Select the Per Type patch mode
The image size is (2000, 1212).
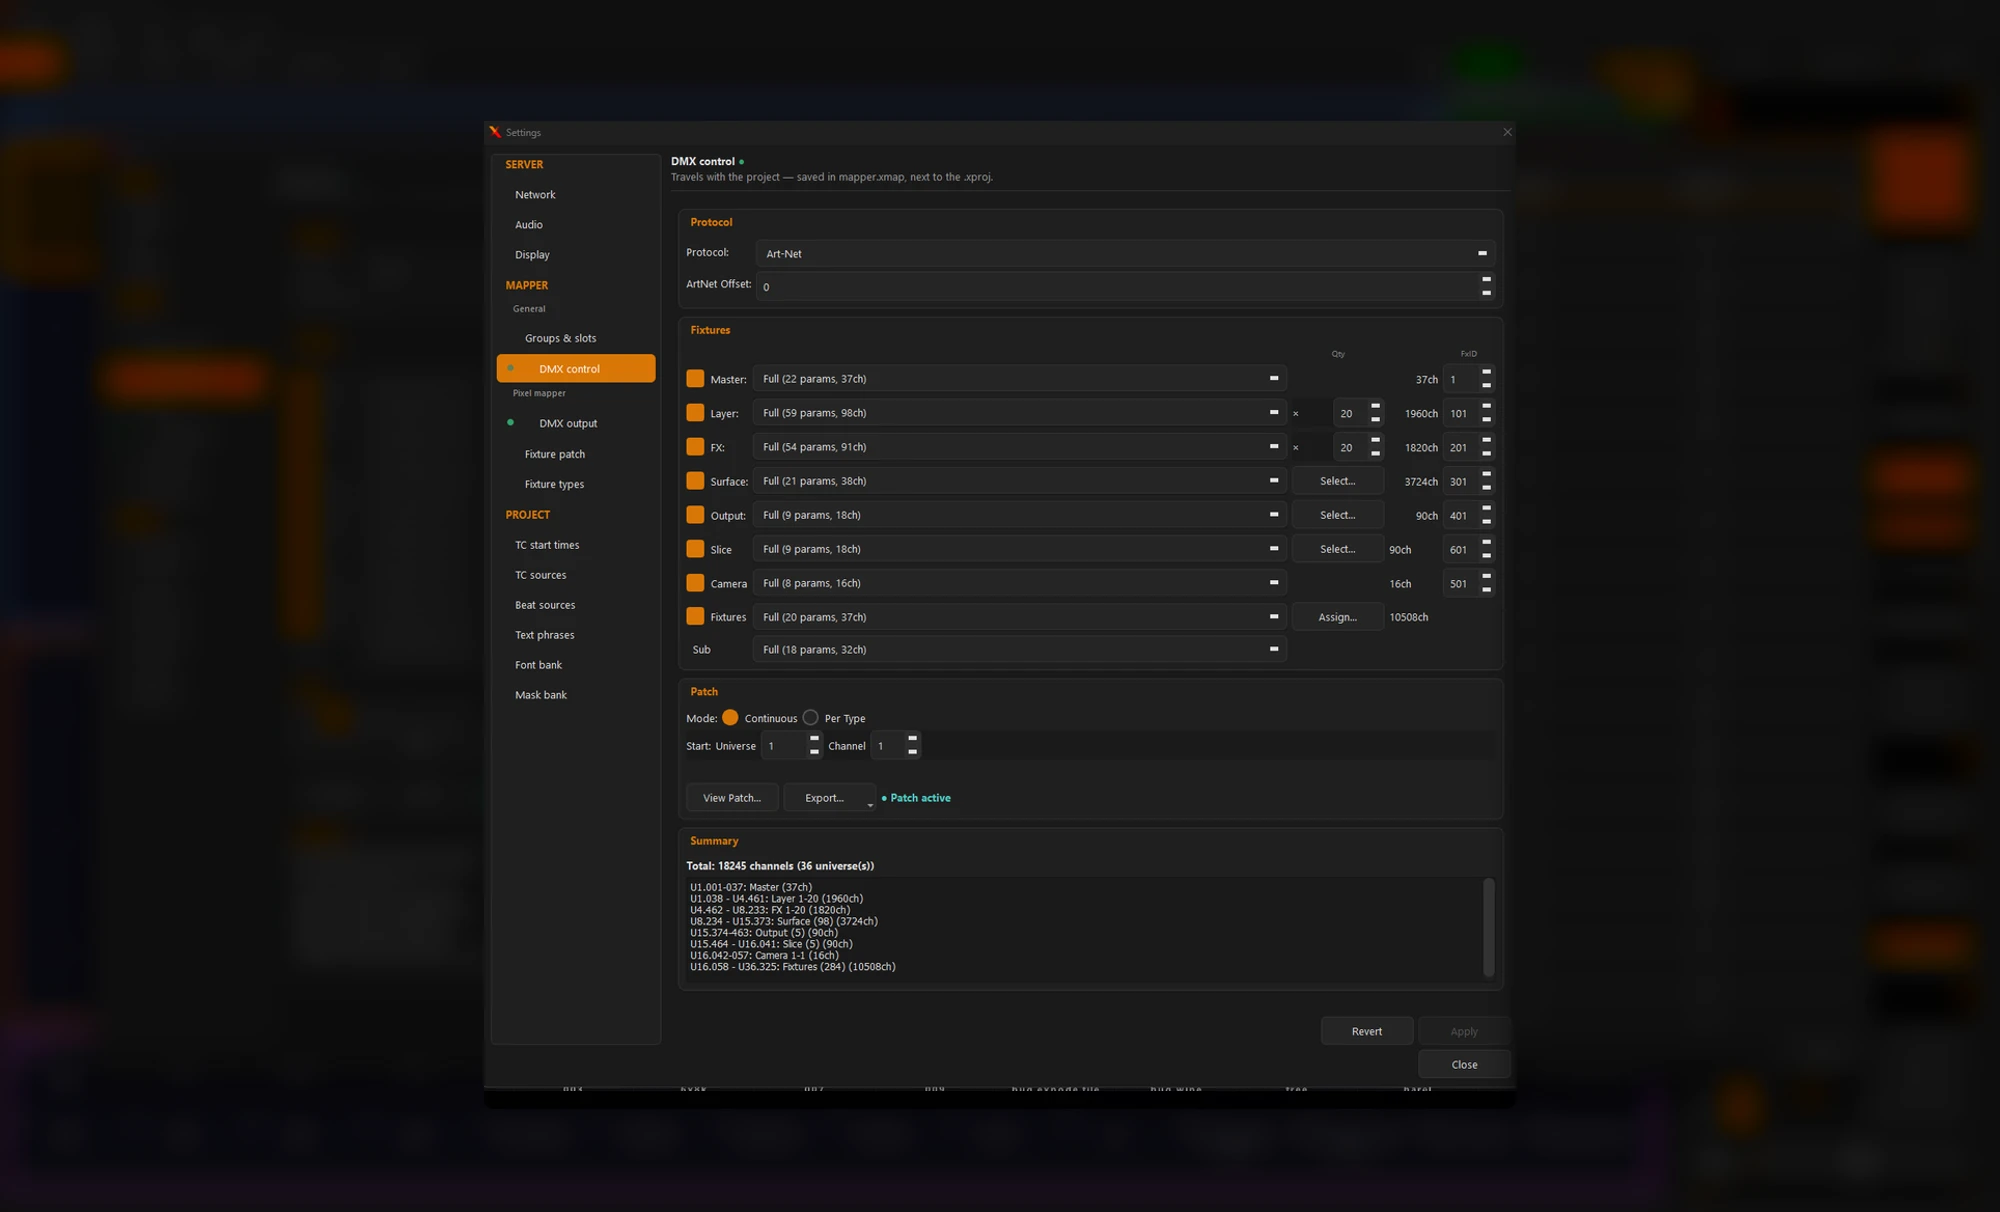810,718
